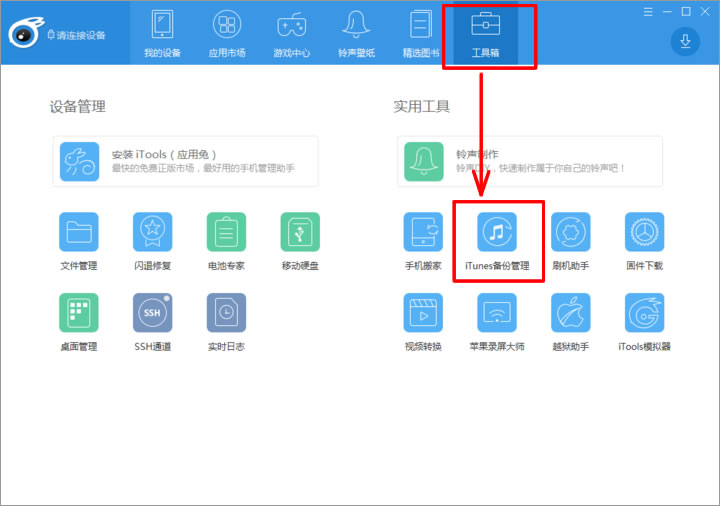
Task: Click the 请连接设备 connect device status
Action: pyautogui.click(x=77, y=35)
